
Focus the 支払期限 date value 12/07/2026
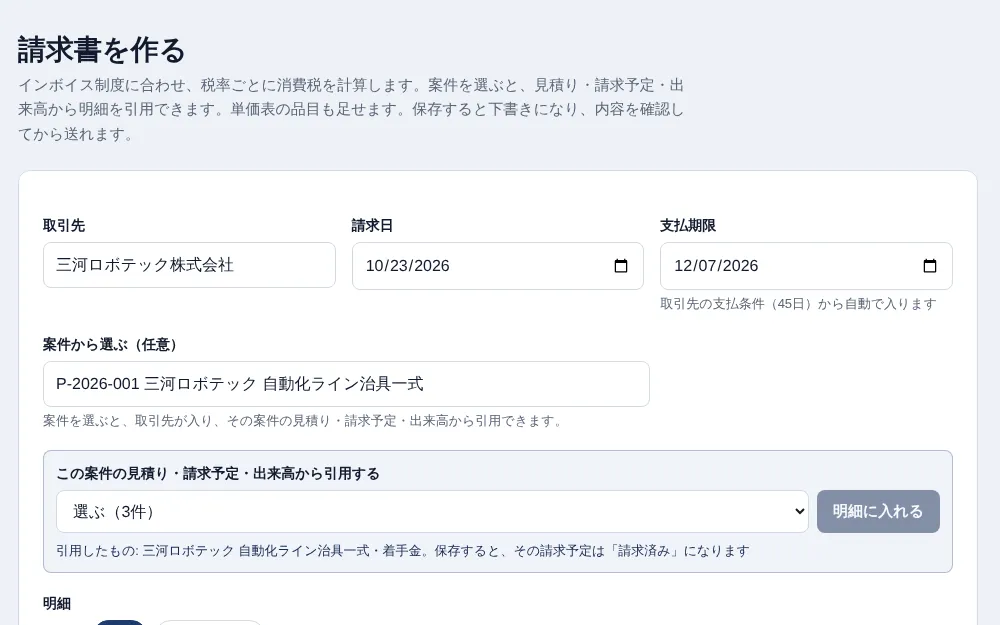click(716, 266)
